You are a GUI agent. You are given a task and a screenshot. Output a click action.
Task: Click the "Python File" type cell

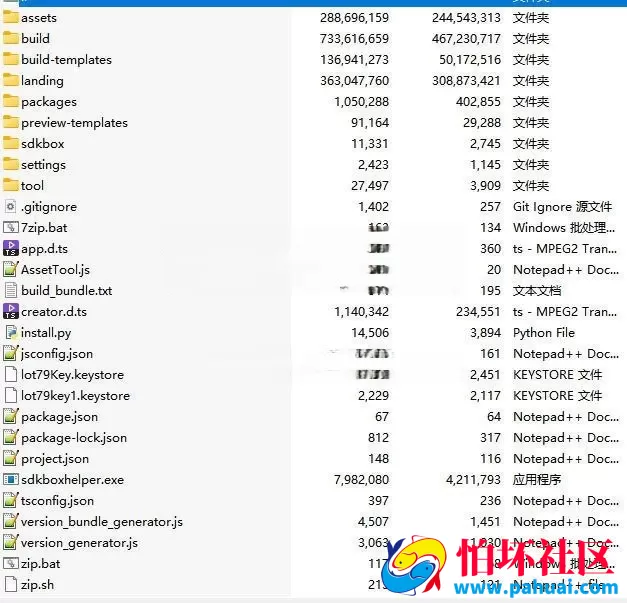pos(544,333)
